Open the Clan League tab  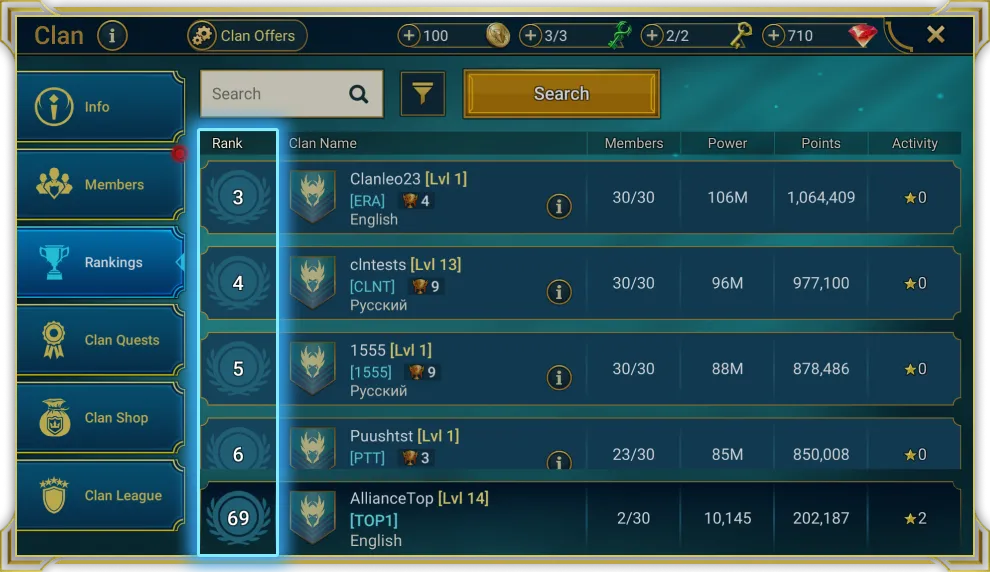pos(100,495)
